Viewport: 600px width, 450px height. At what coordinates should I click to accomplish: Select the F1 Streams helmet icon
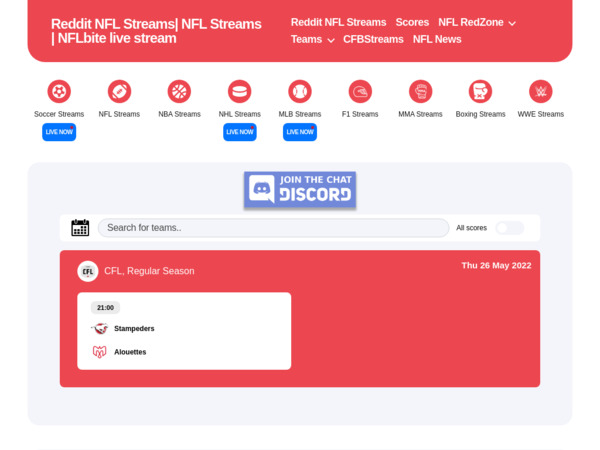pyautogui.click(x=360, y=91)
